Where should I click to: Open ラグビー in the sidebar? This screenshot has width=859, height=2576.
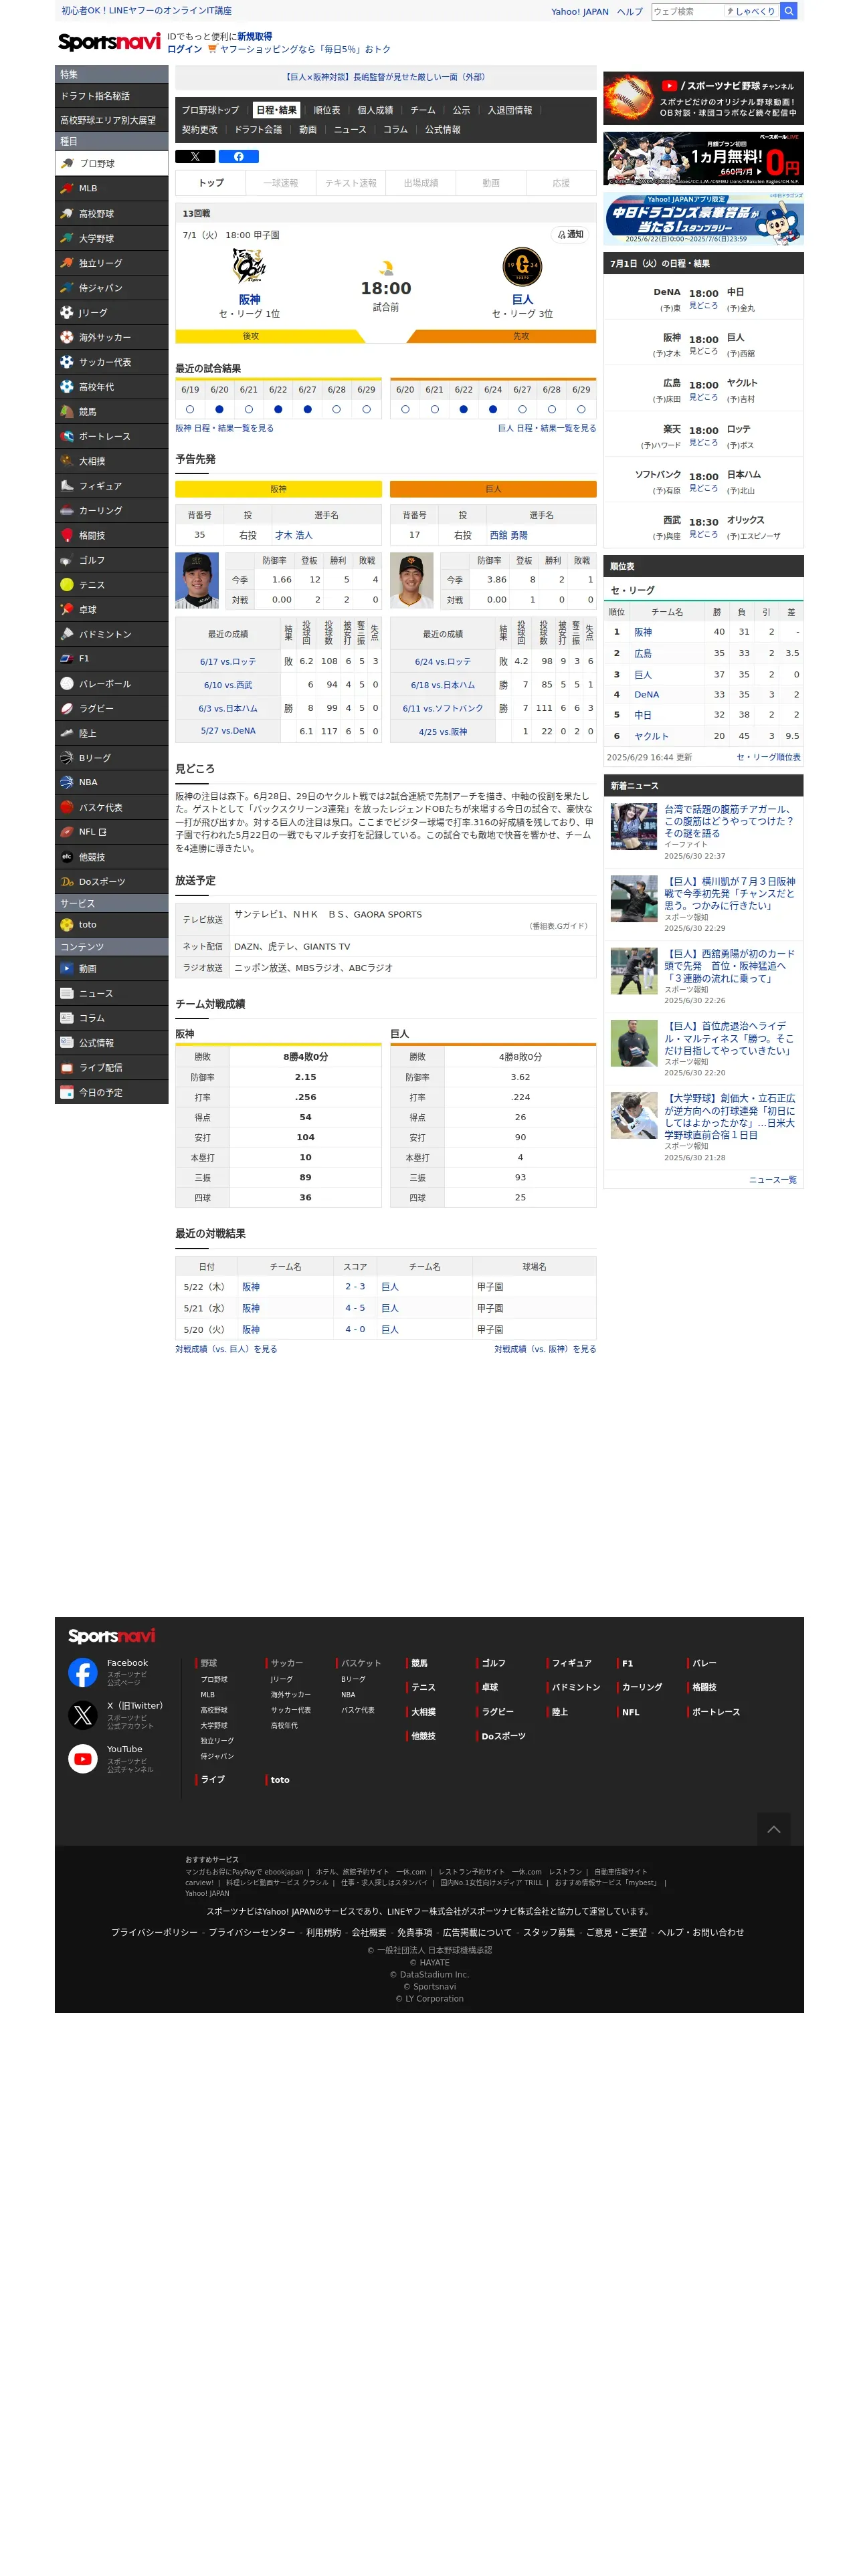click(111, 709)
